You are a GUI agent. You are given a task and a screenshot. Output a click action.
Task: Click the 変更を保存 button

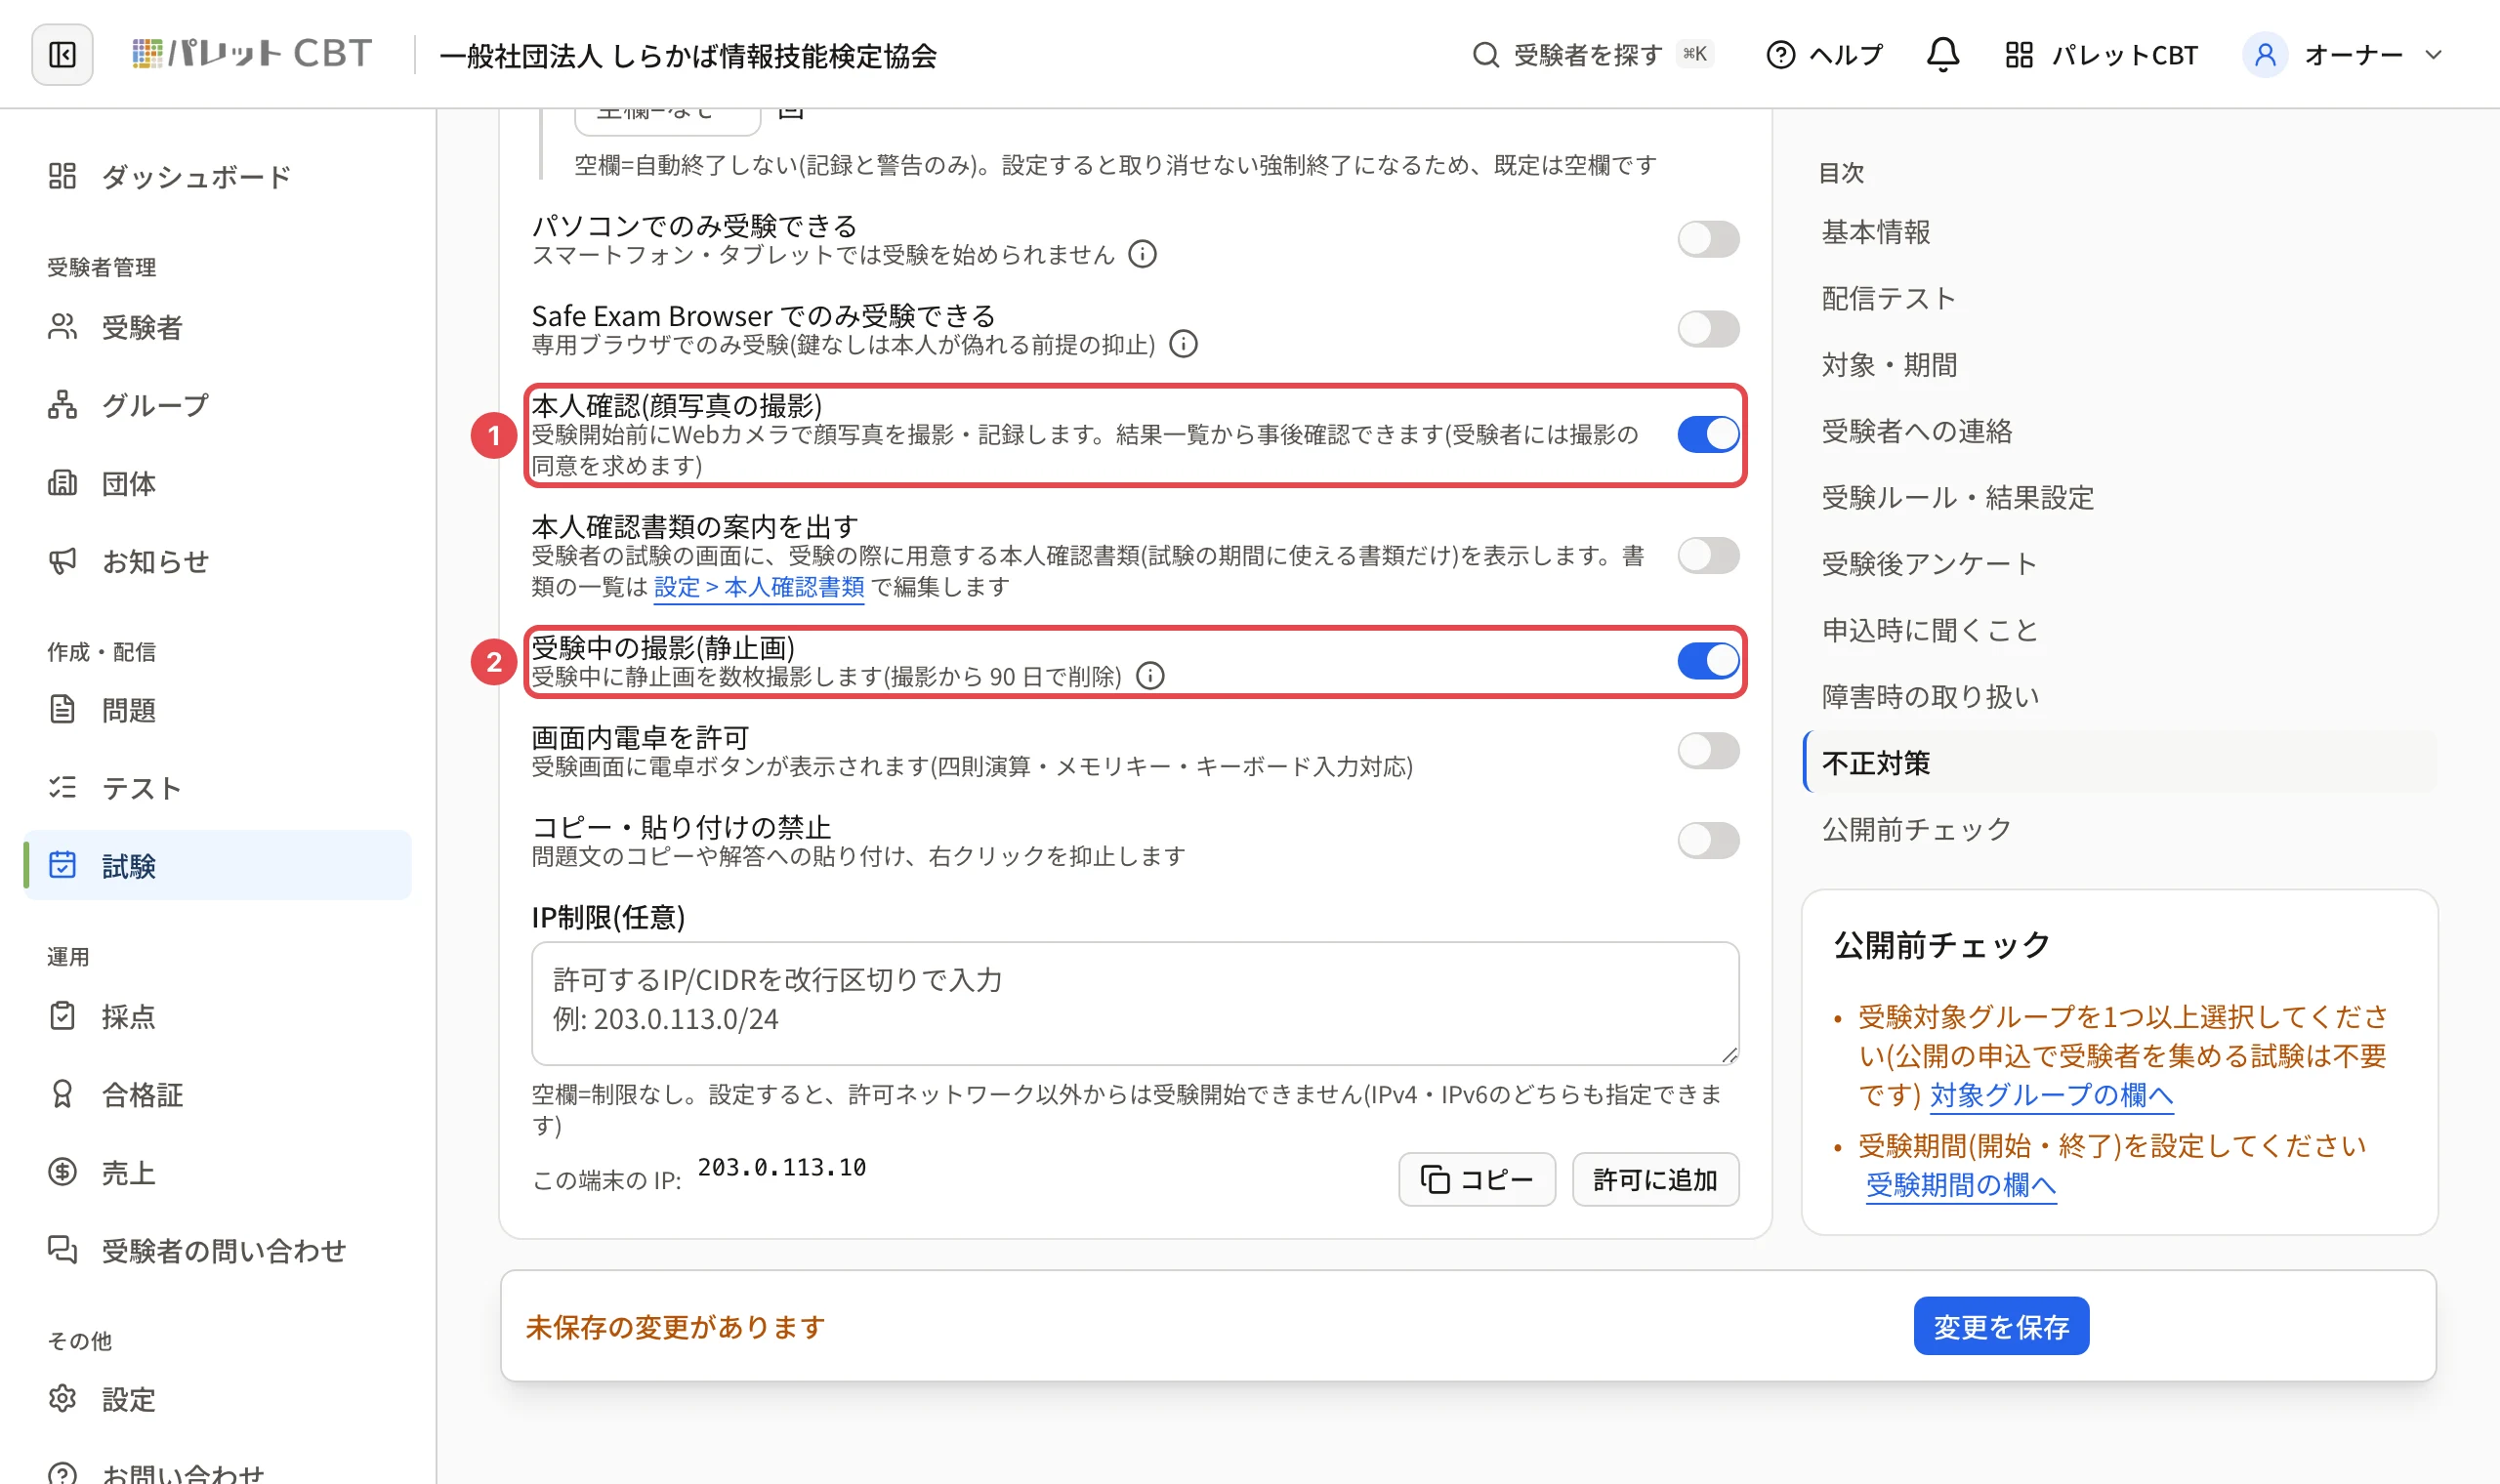pyautogui.click(x=2000, y=1326)
